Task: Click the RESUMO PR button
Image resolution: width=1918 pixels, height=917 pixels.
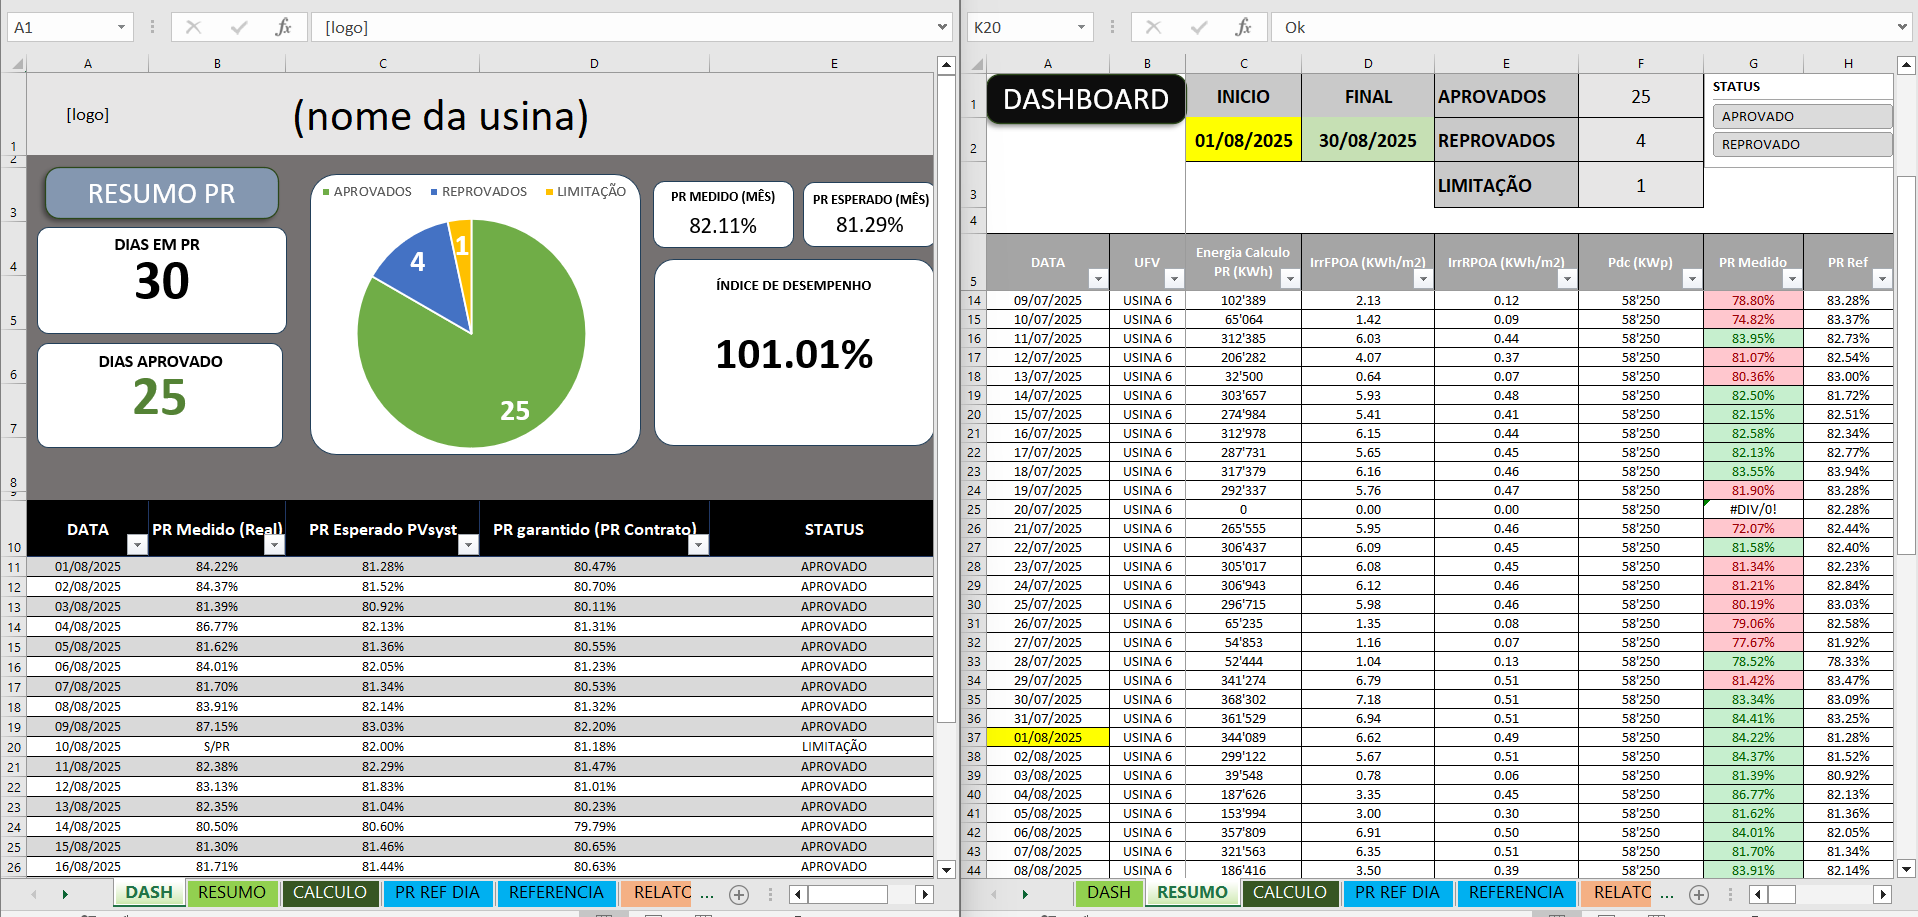Action: 161,193
